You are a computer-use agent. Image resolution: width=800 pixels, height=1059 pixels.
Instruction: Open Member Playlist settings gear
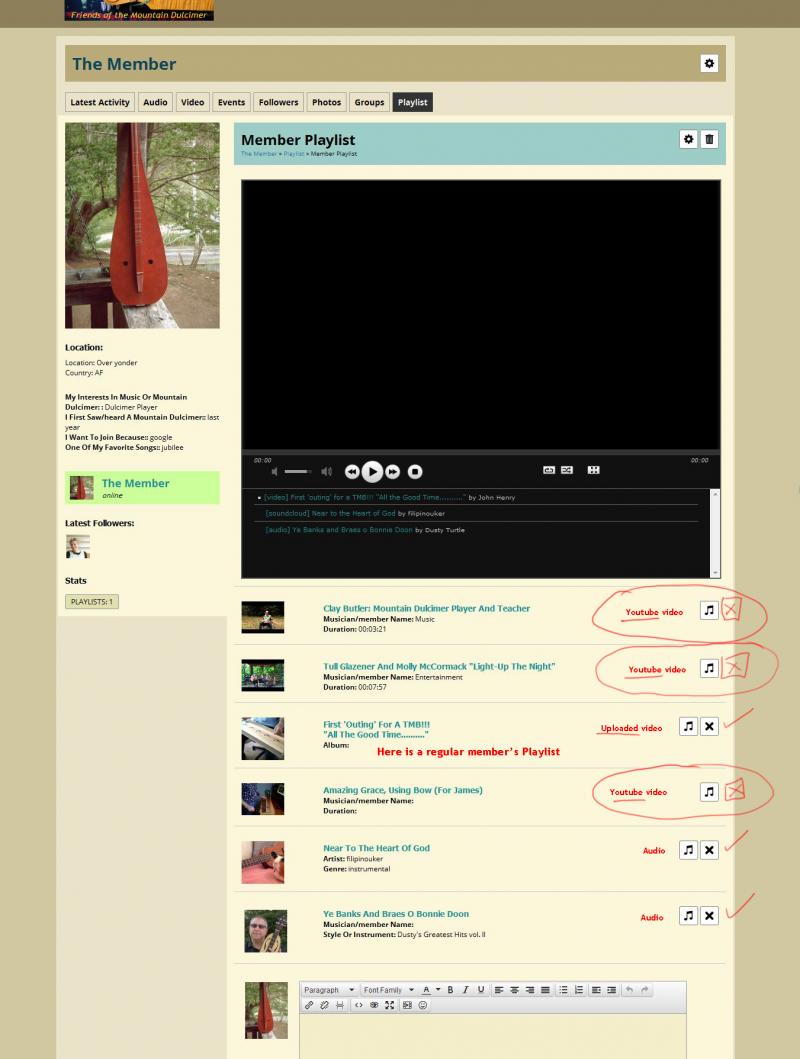tap(688, 139)
